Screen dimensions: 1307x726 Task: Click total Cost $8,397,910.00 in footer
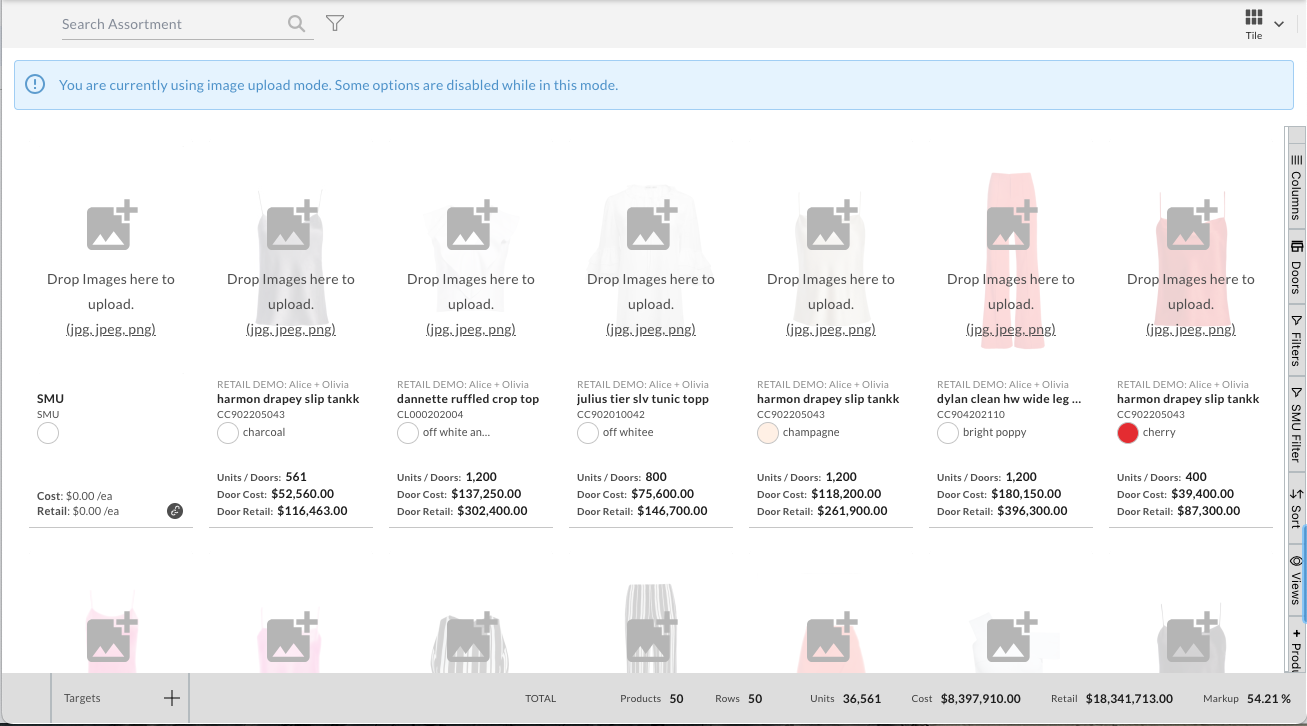(981, 699)
